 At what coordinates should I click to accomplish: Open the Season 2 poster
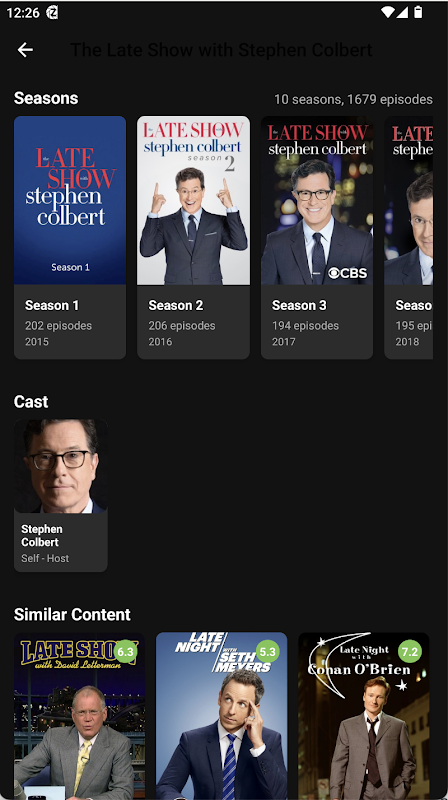pos(193,200)
